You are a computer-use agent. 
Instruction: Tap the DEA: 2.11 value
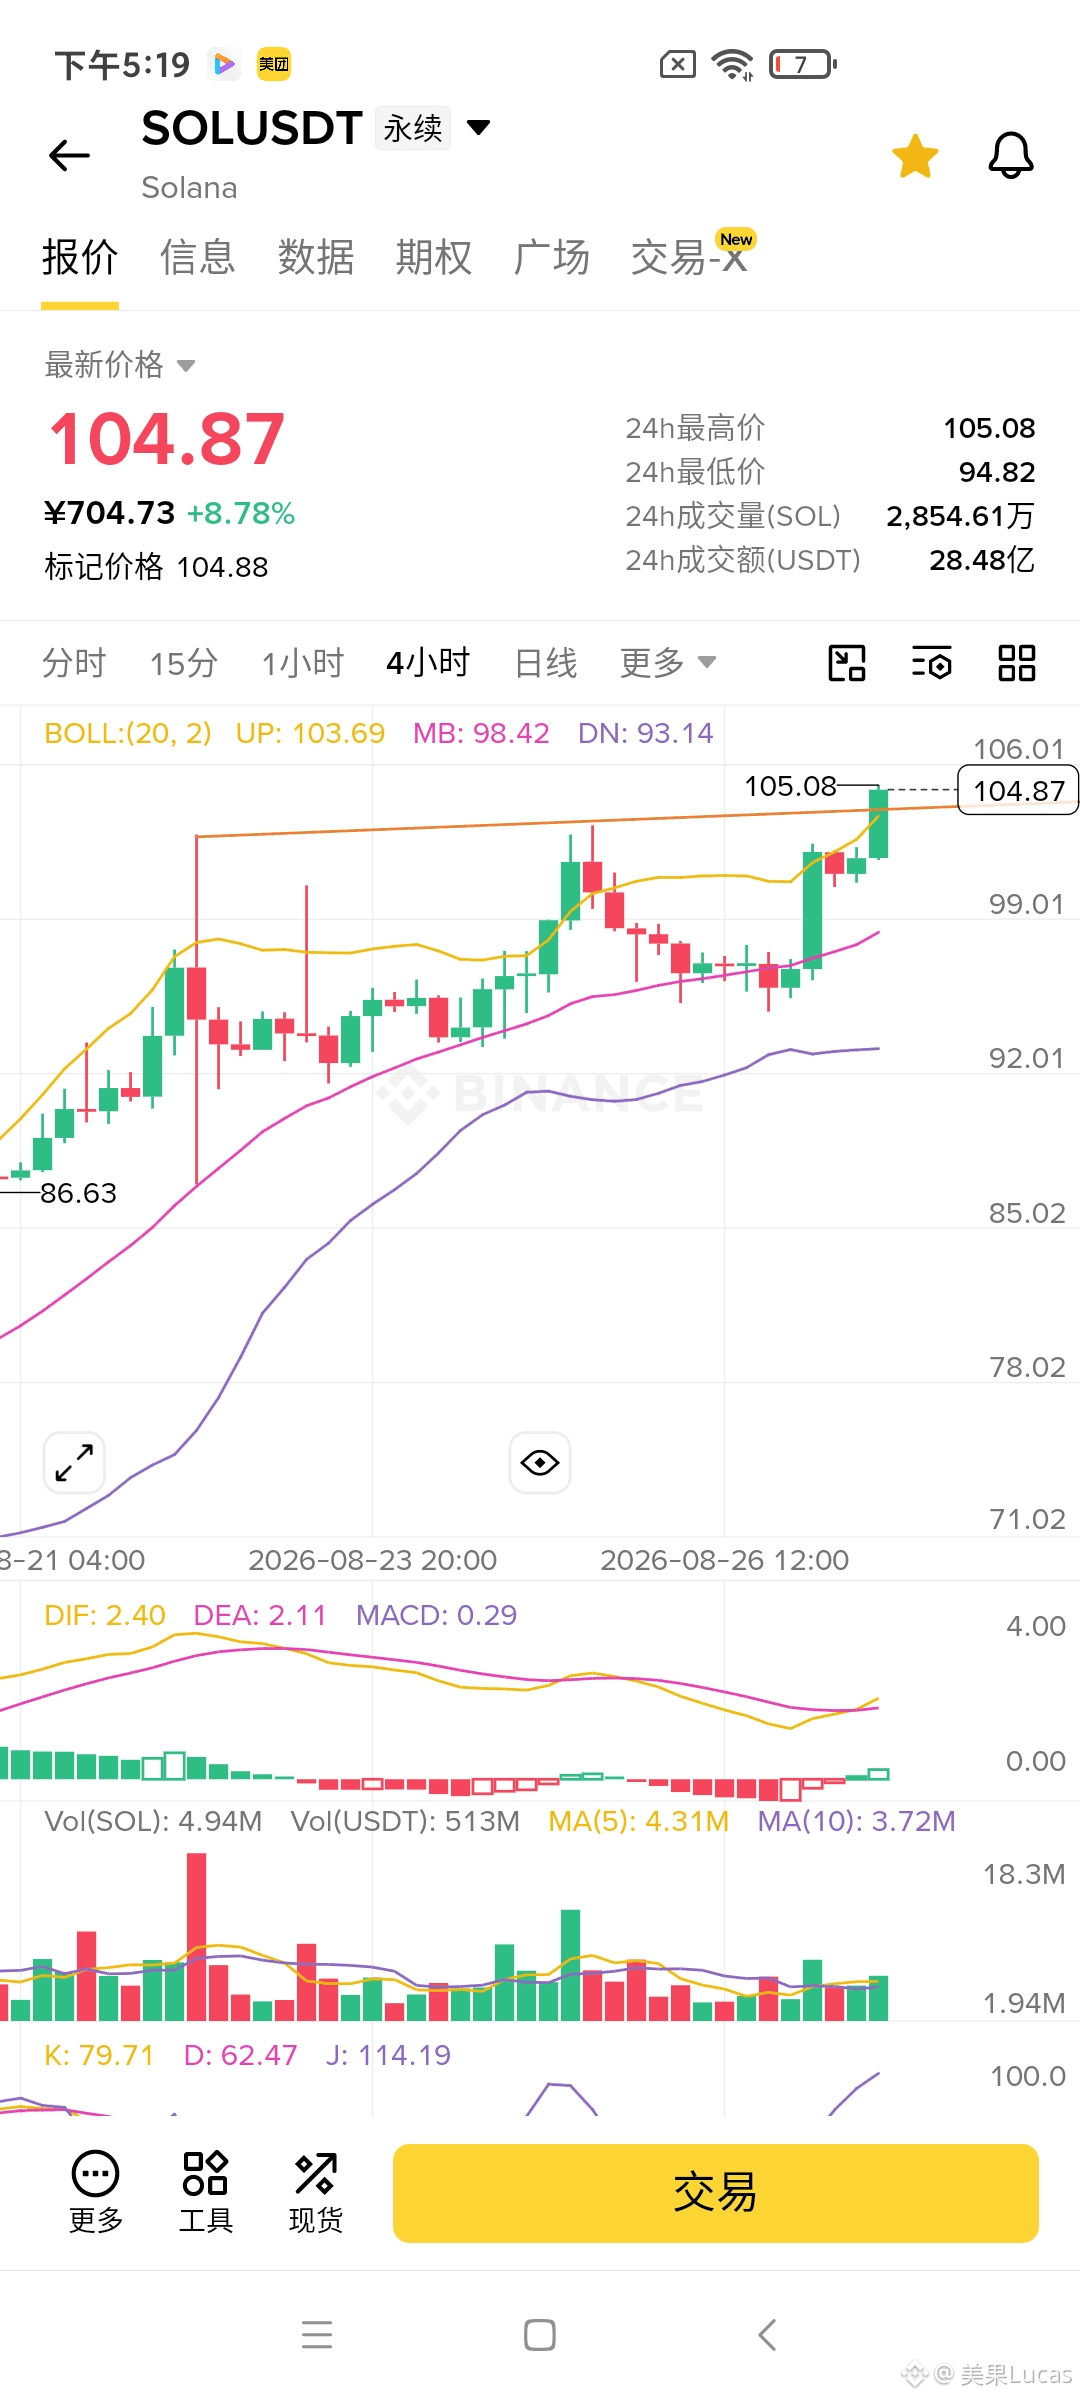[x=260, y=1615]
